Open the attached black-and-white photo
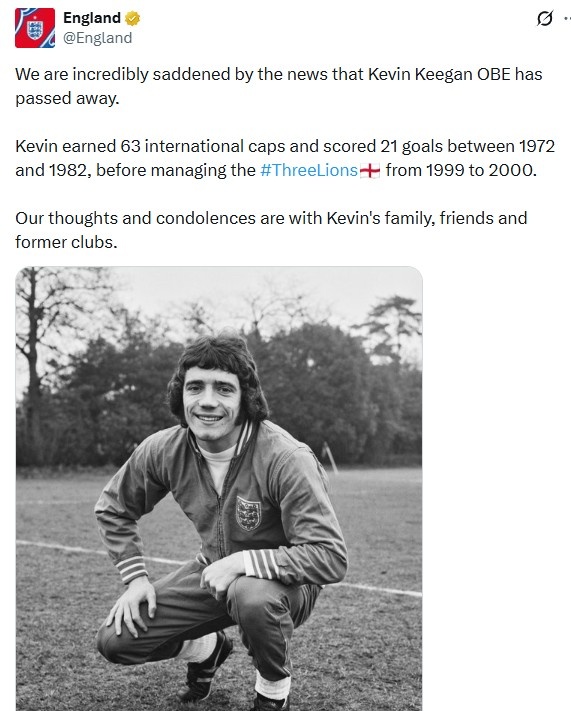The image size is (571, 711). click(219, 488)
